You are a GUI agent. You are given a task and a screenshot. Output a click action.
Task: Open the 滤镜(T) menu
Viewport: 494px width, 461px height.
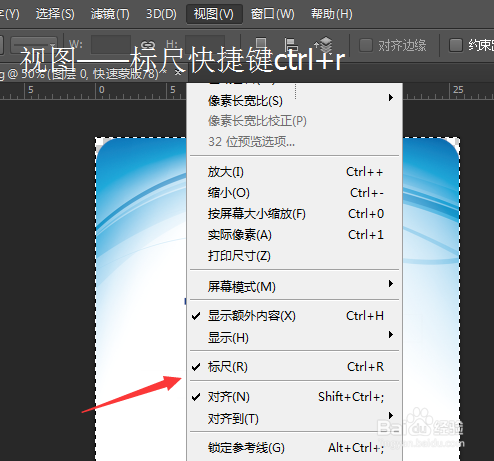110,14
